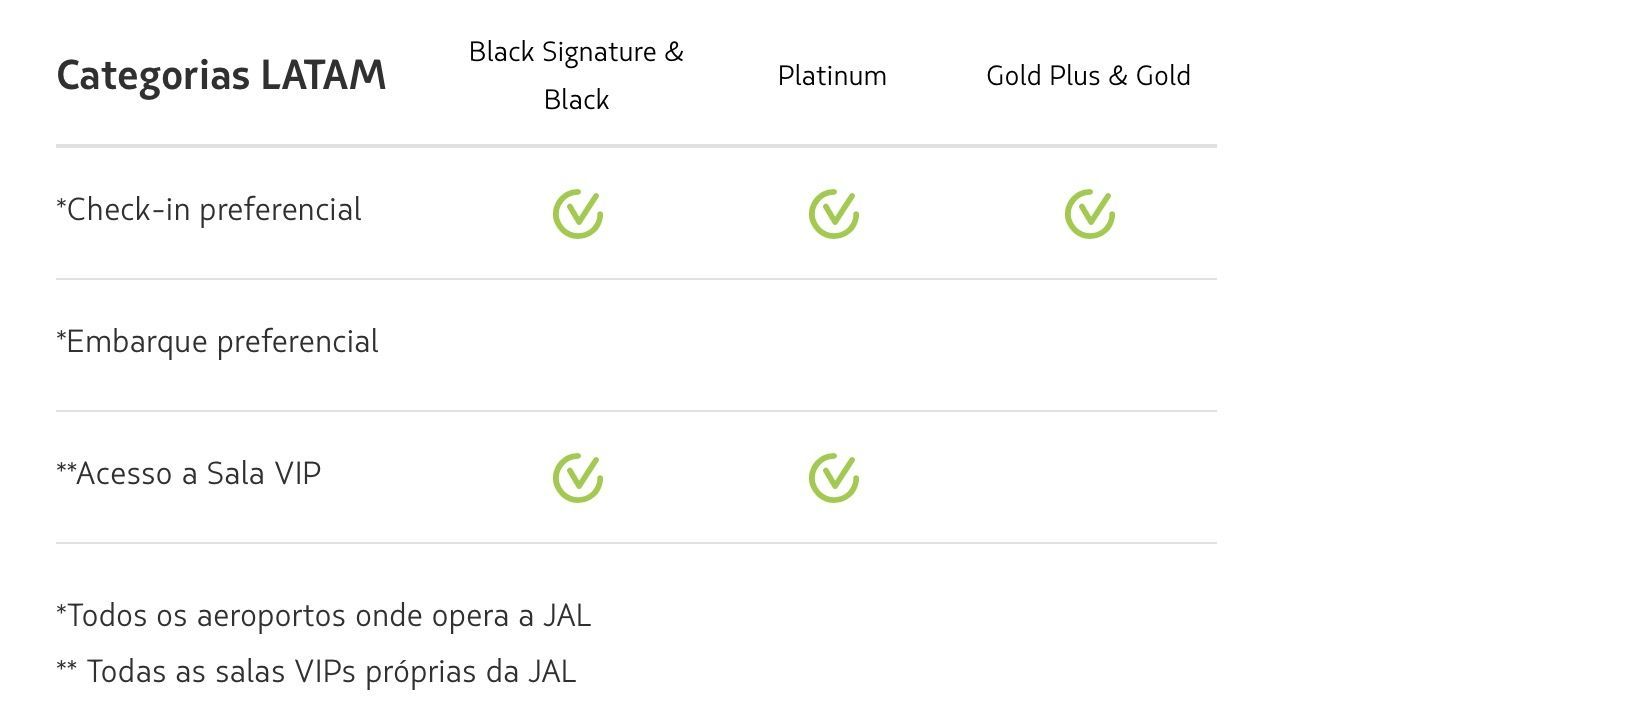Viewport: 1642px width, 728px height.
Task: Click Check-in preferencial checkmark under Black Signature
Action: click(578, 213)
